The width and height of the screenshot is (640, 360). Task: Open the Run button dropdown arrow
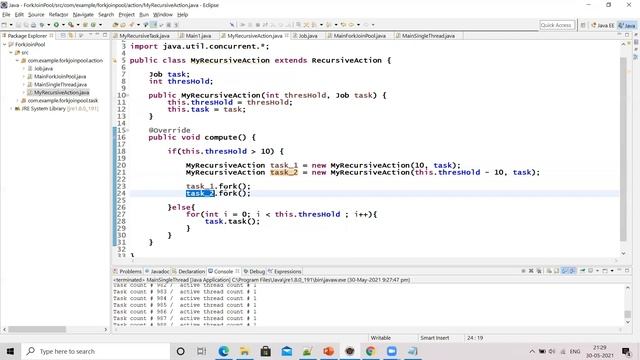pos(63,25)
